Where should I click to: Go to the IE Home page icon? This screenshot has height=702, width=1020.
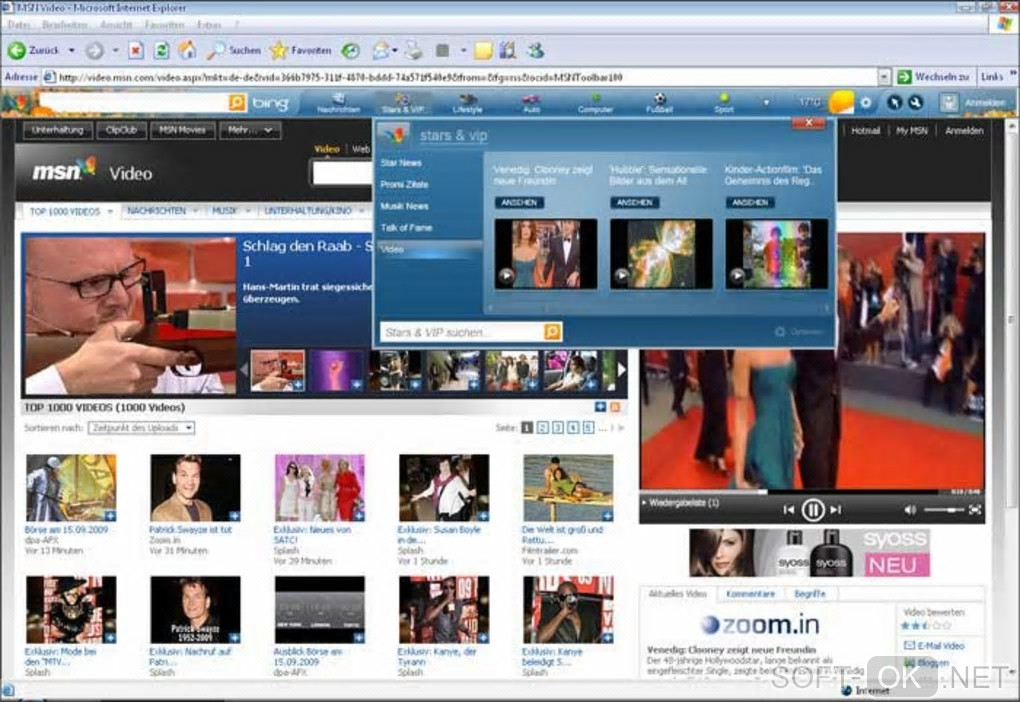[x=187, y=50]
